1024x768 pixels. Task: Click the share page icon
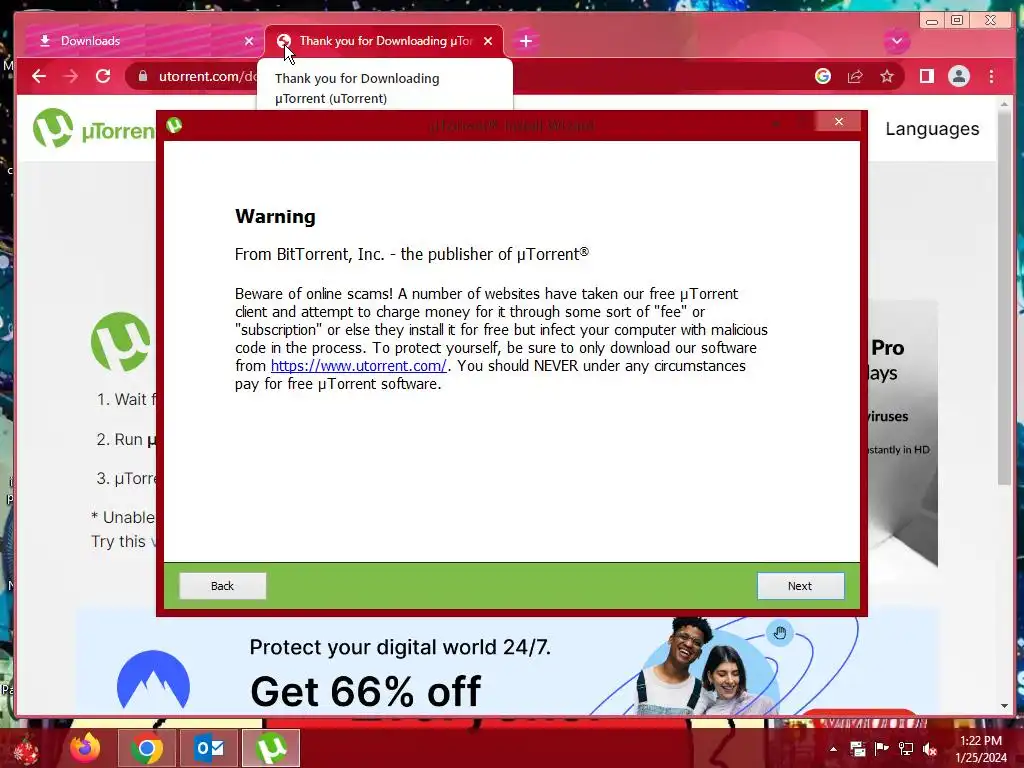click(855, 76)
